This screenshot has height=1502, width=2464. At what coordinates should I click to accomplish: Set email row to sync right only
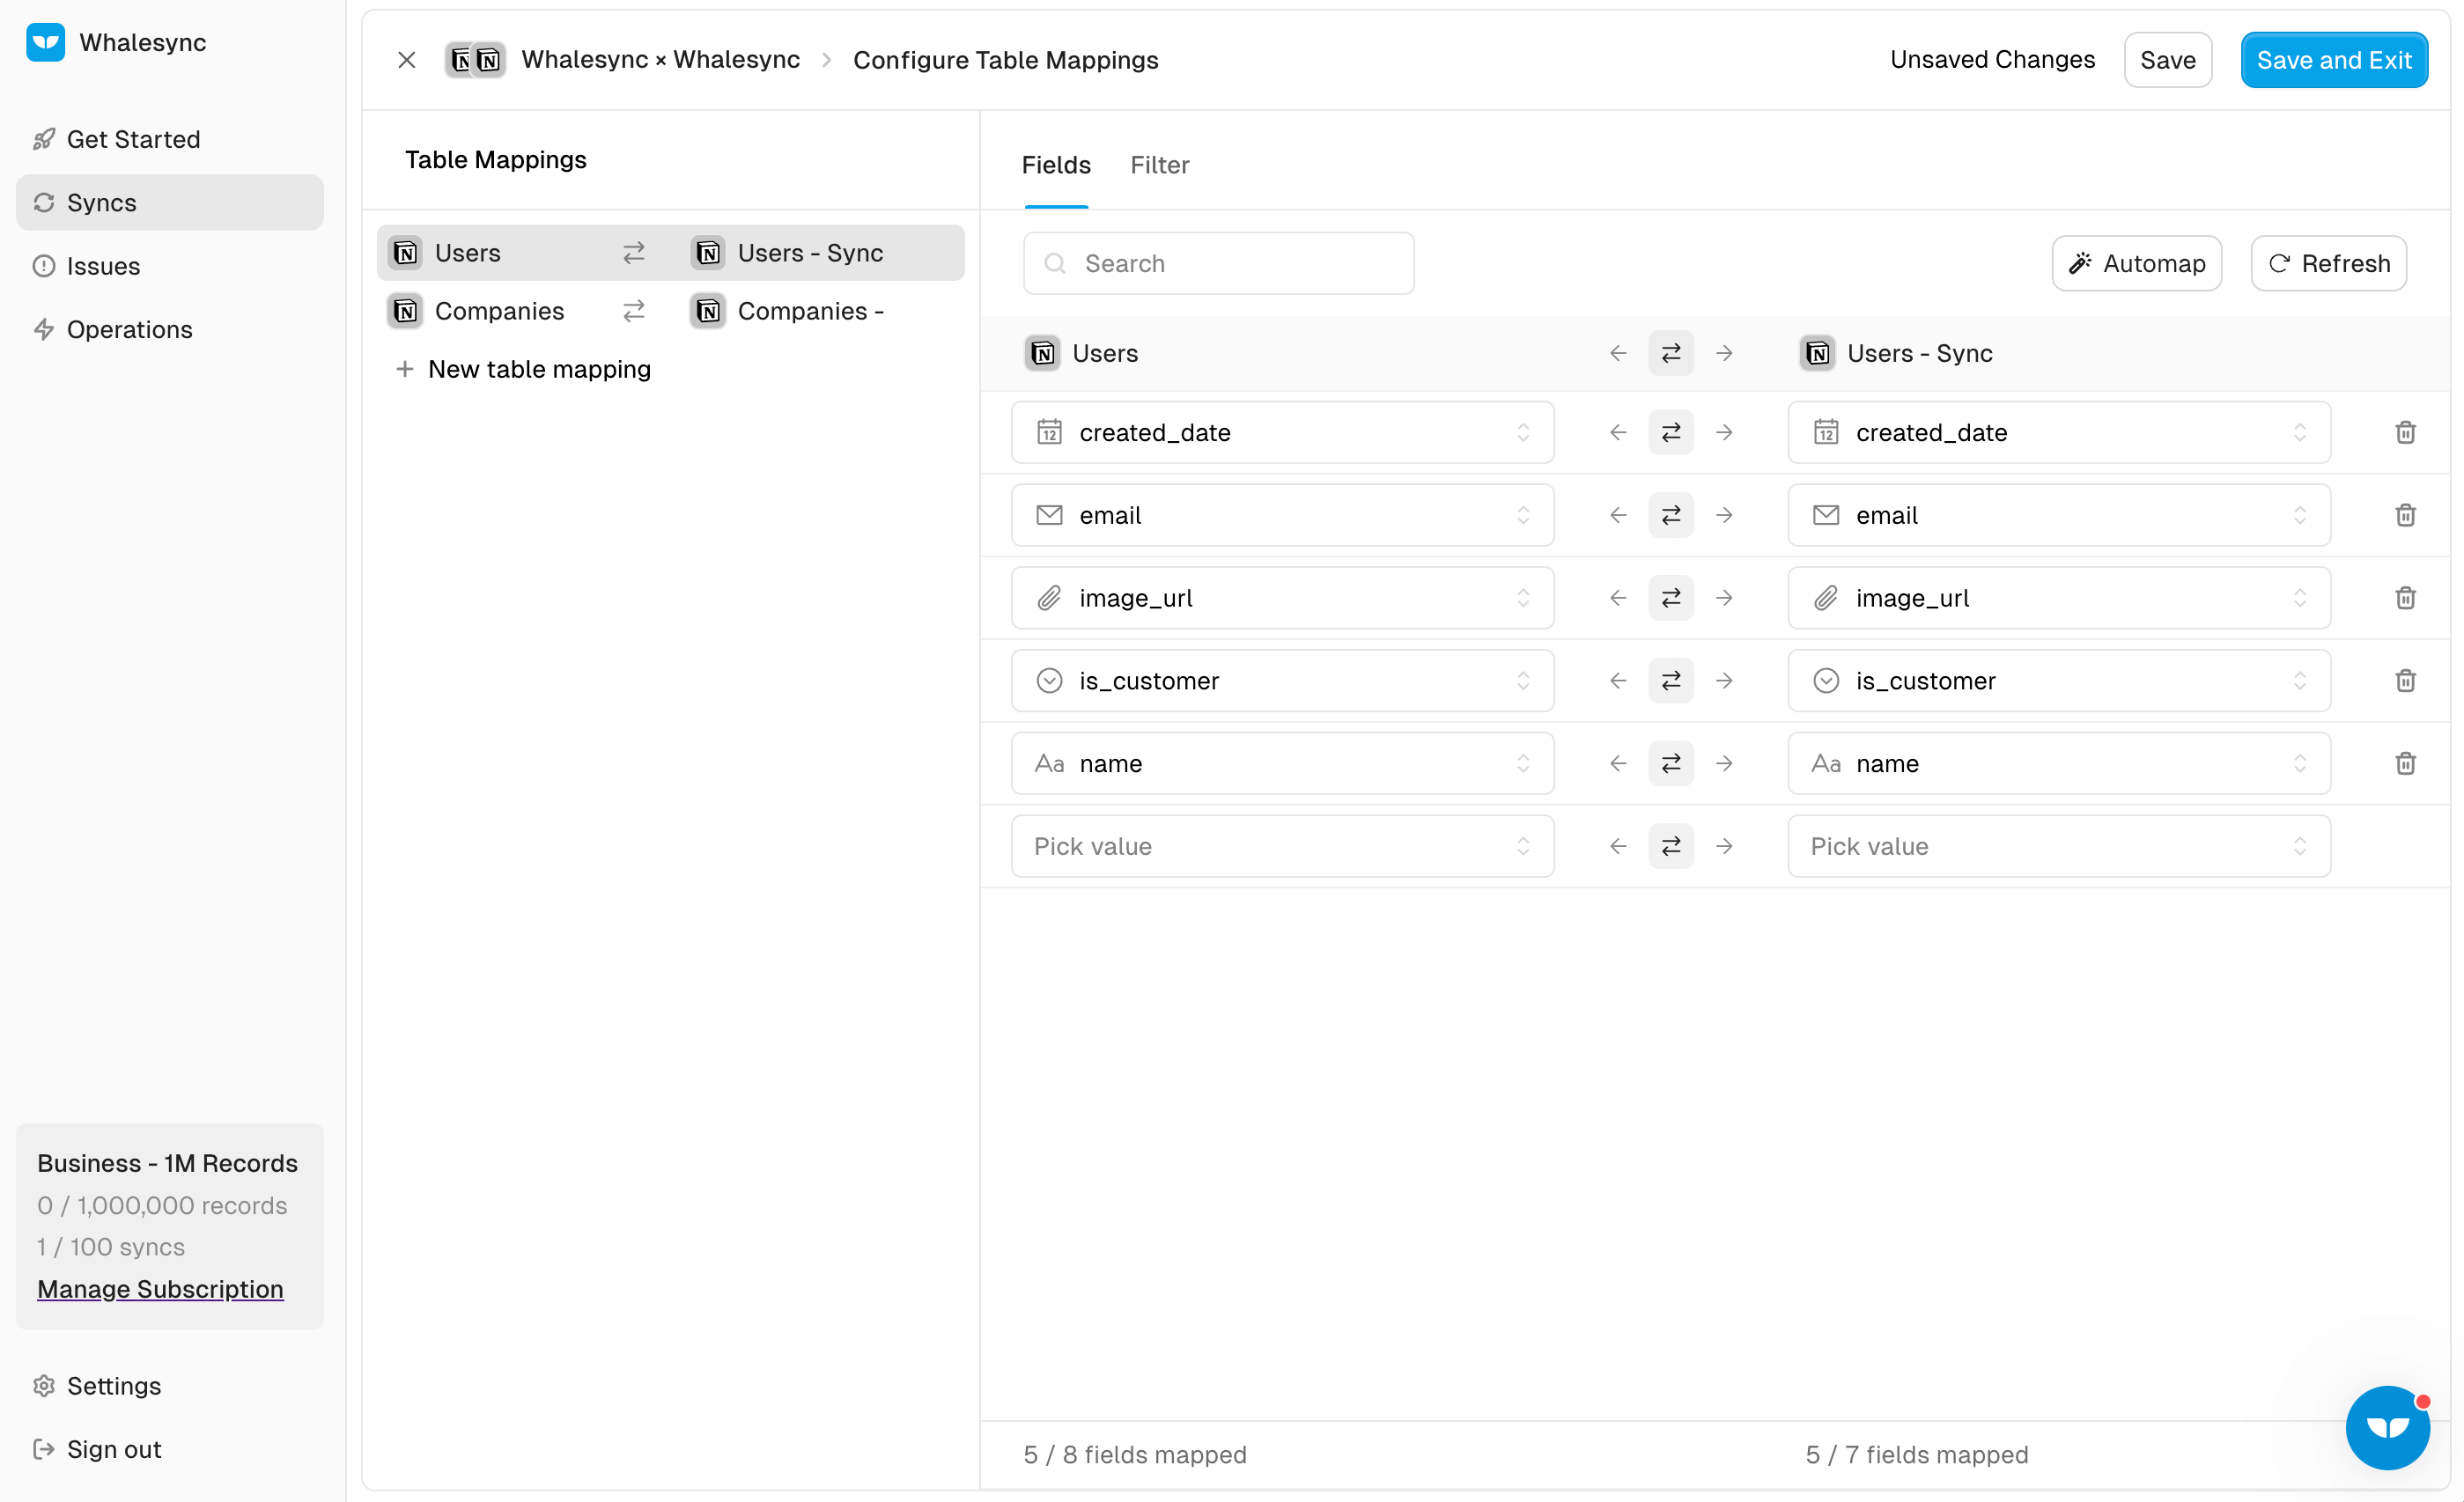click(x=1724, y=515)
